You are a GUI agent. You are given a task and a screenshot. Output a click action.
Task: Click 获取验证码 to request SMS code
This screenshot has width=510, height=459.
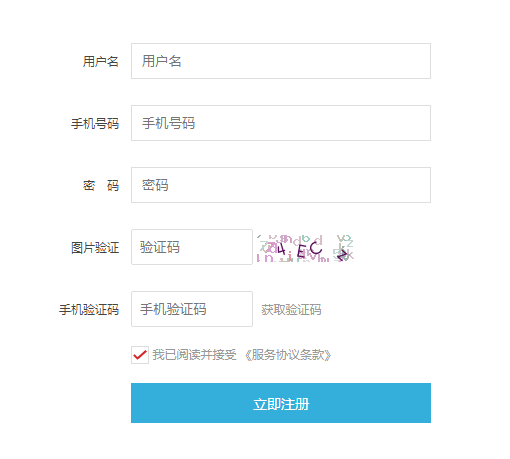click(x=291, y=310)
